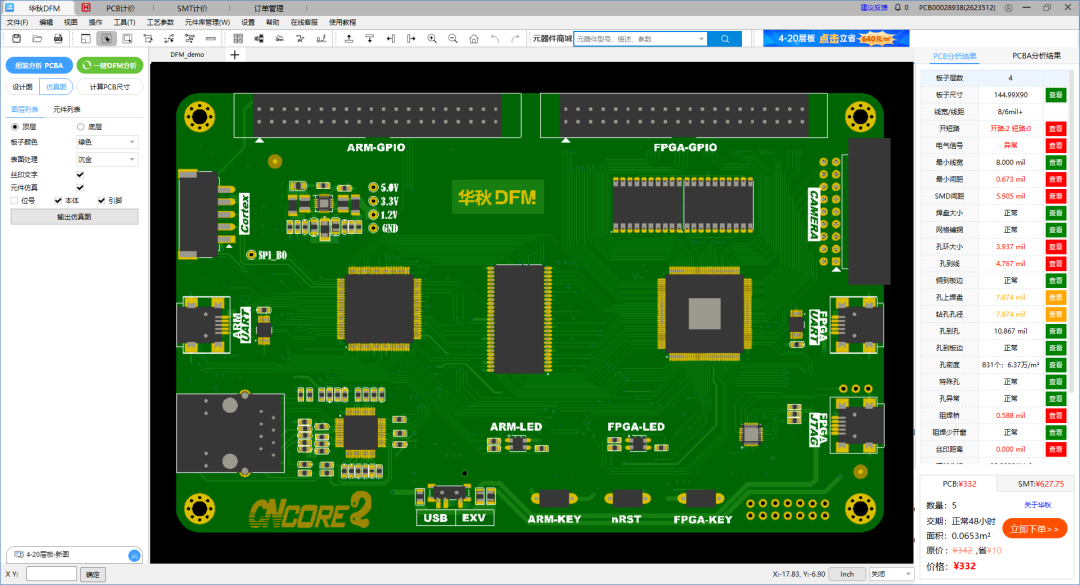
Task: Select the arrow pointer tool
Action: (x=107, y=38)
